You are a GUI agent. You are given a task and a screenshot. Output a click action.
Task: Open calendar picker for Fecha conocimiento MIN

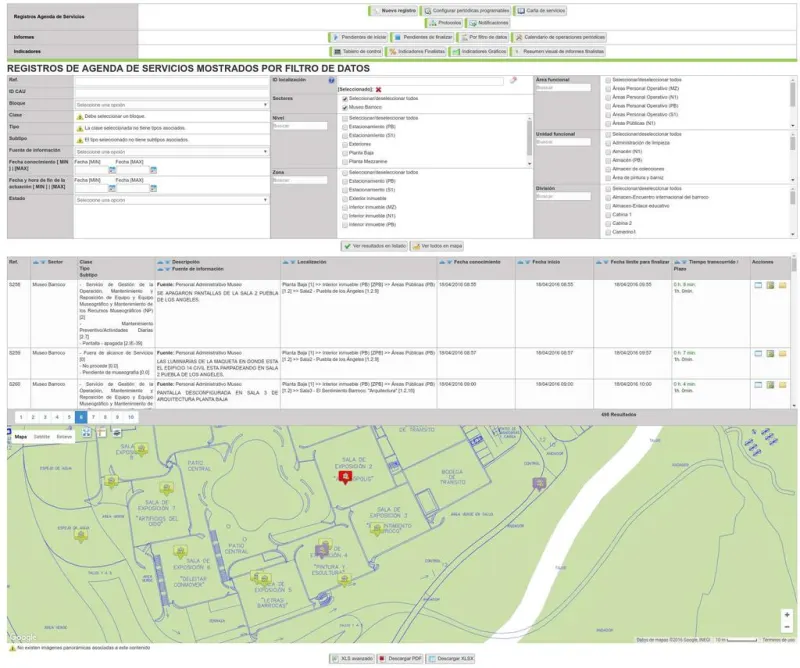pyautogui.click(x=112, y=170)
